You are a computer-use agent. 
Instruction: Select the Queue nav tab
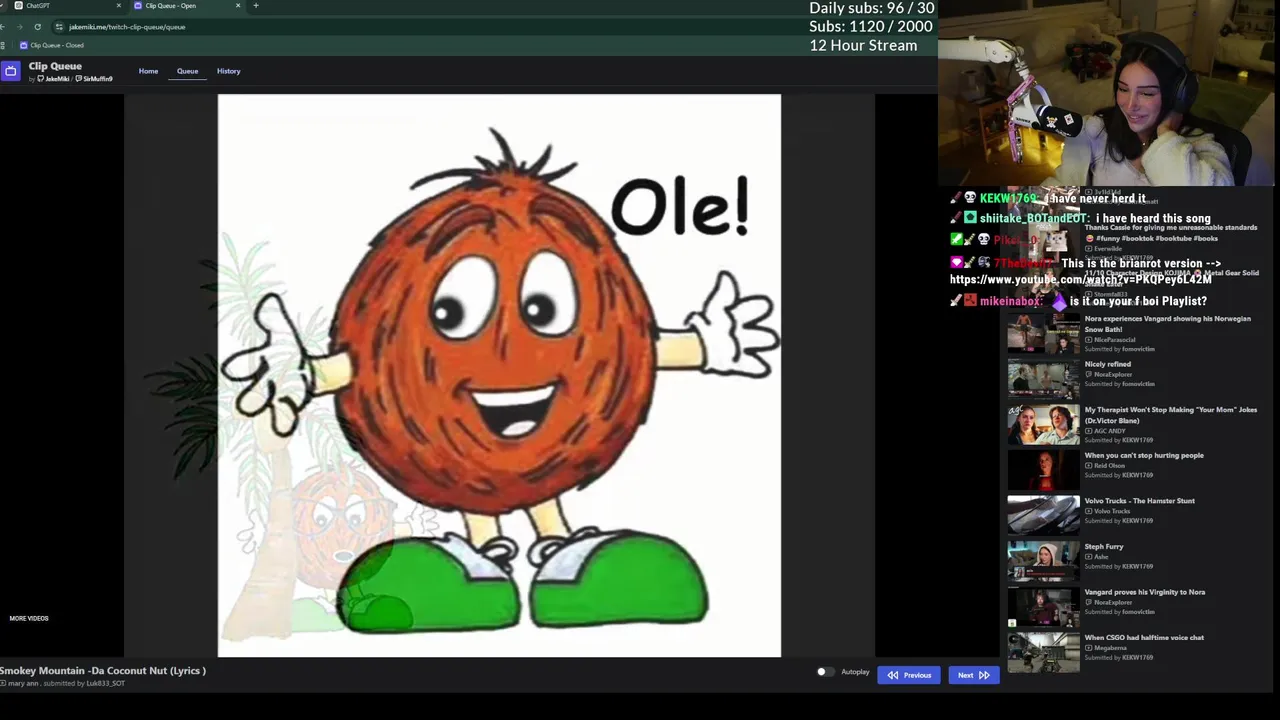click(188, 71)
